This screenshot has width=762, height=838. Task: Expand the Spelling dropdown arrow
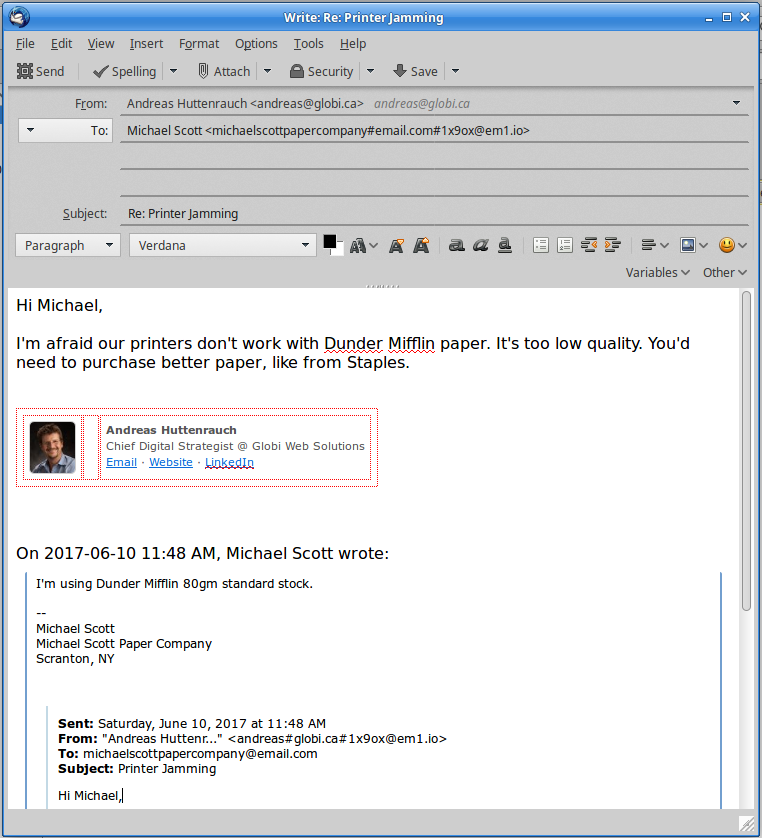pyautogui.click(x=173, y=71)
